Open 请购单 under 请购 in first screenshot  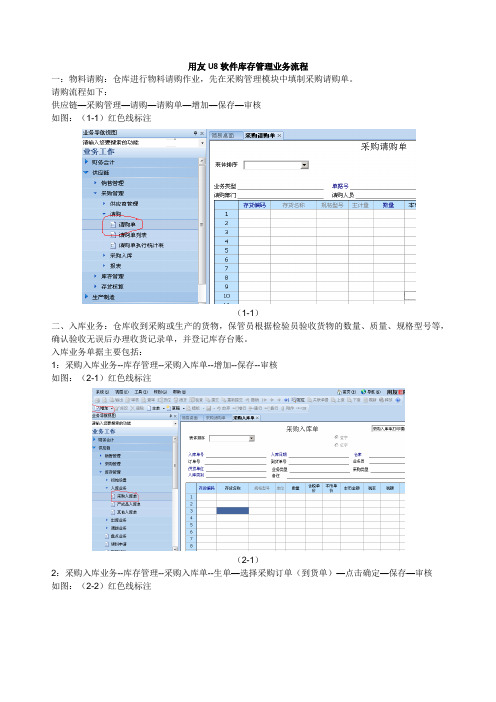coord(127,224)
